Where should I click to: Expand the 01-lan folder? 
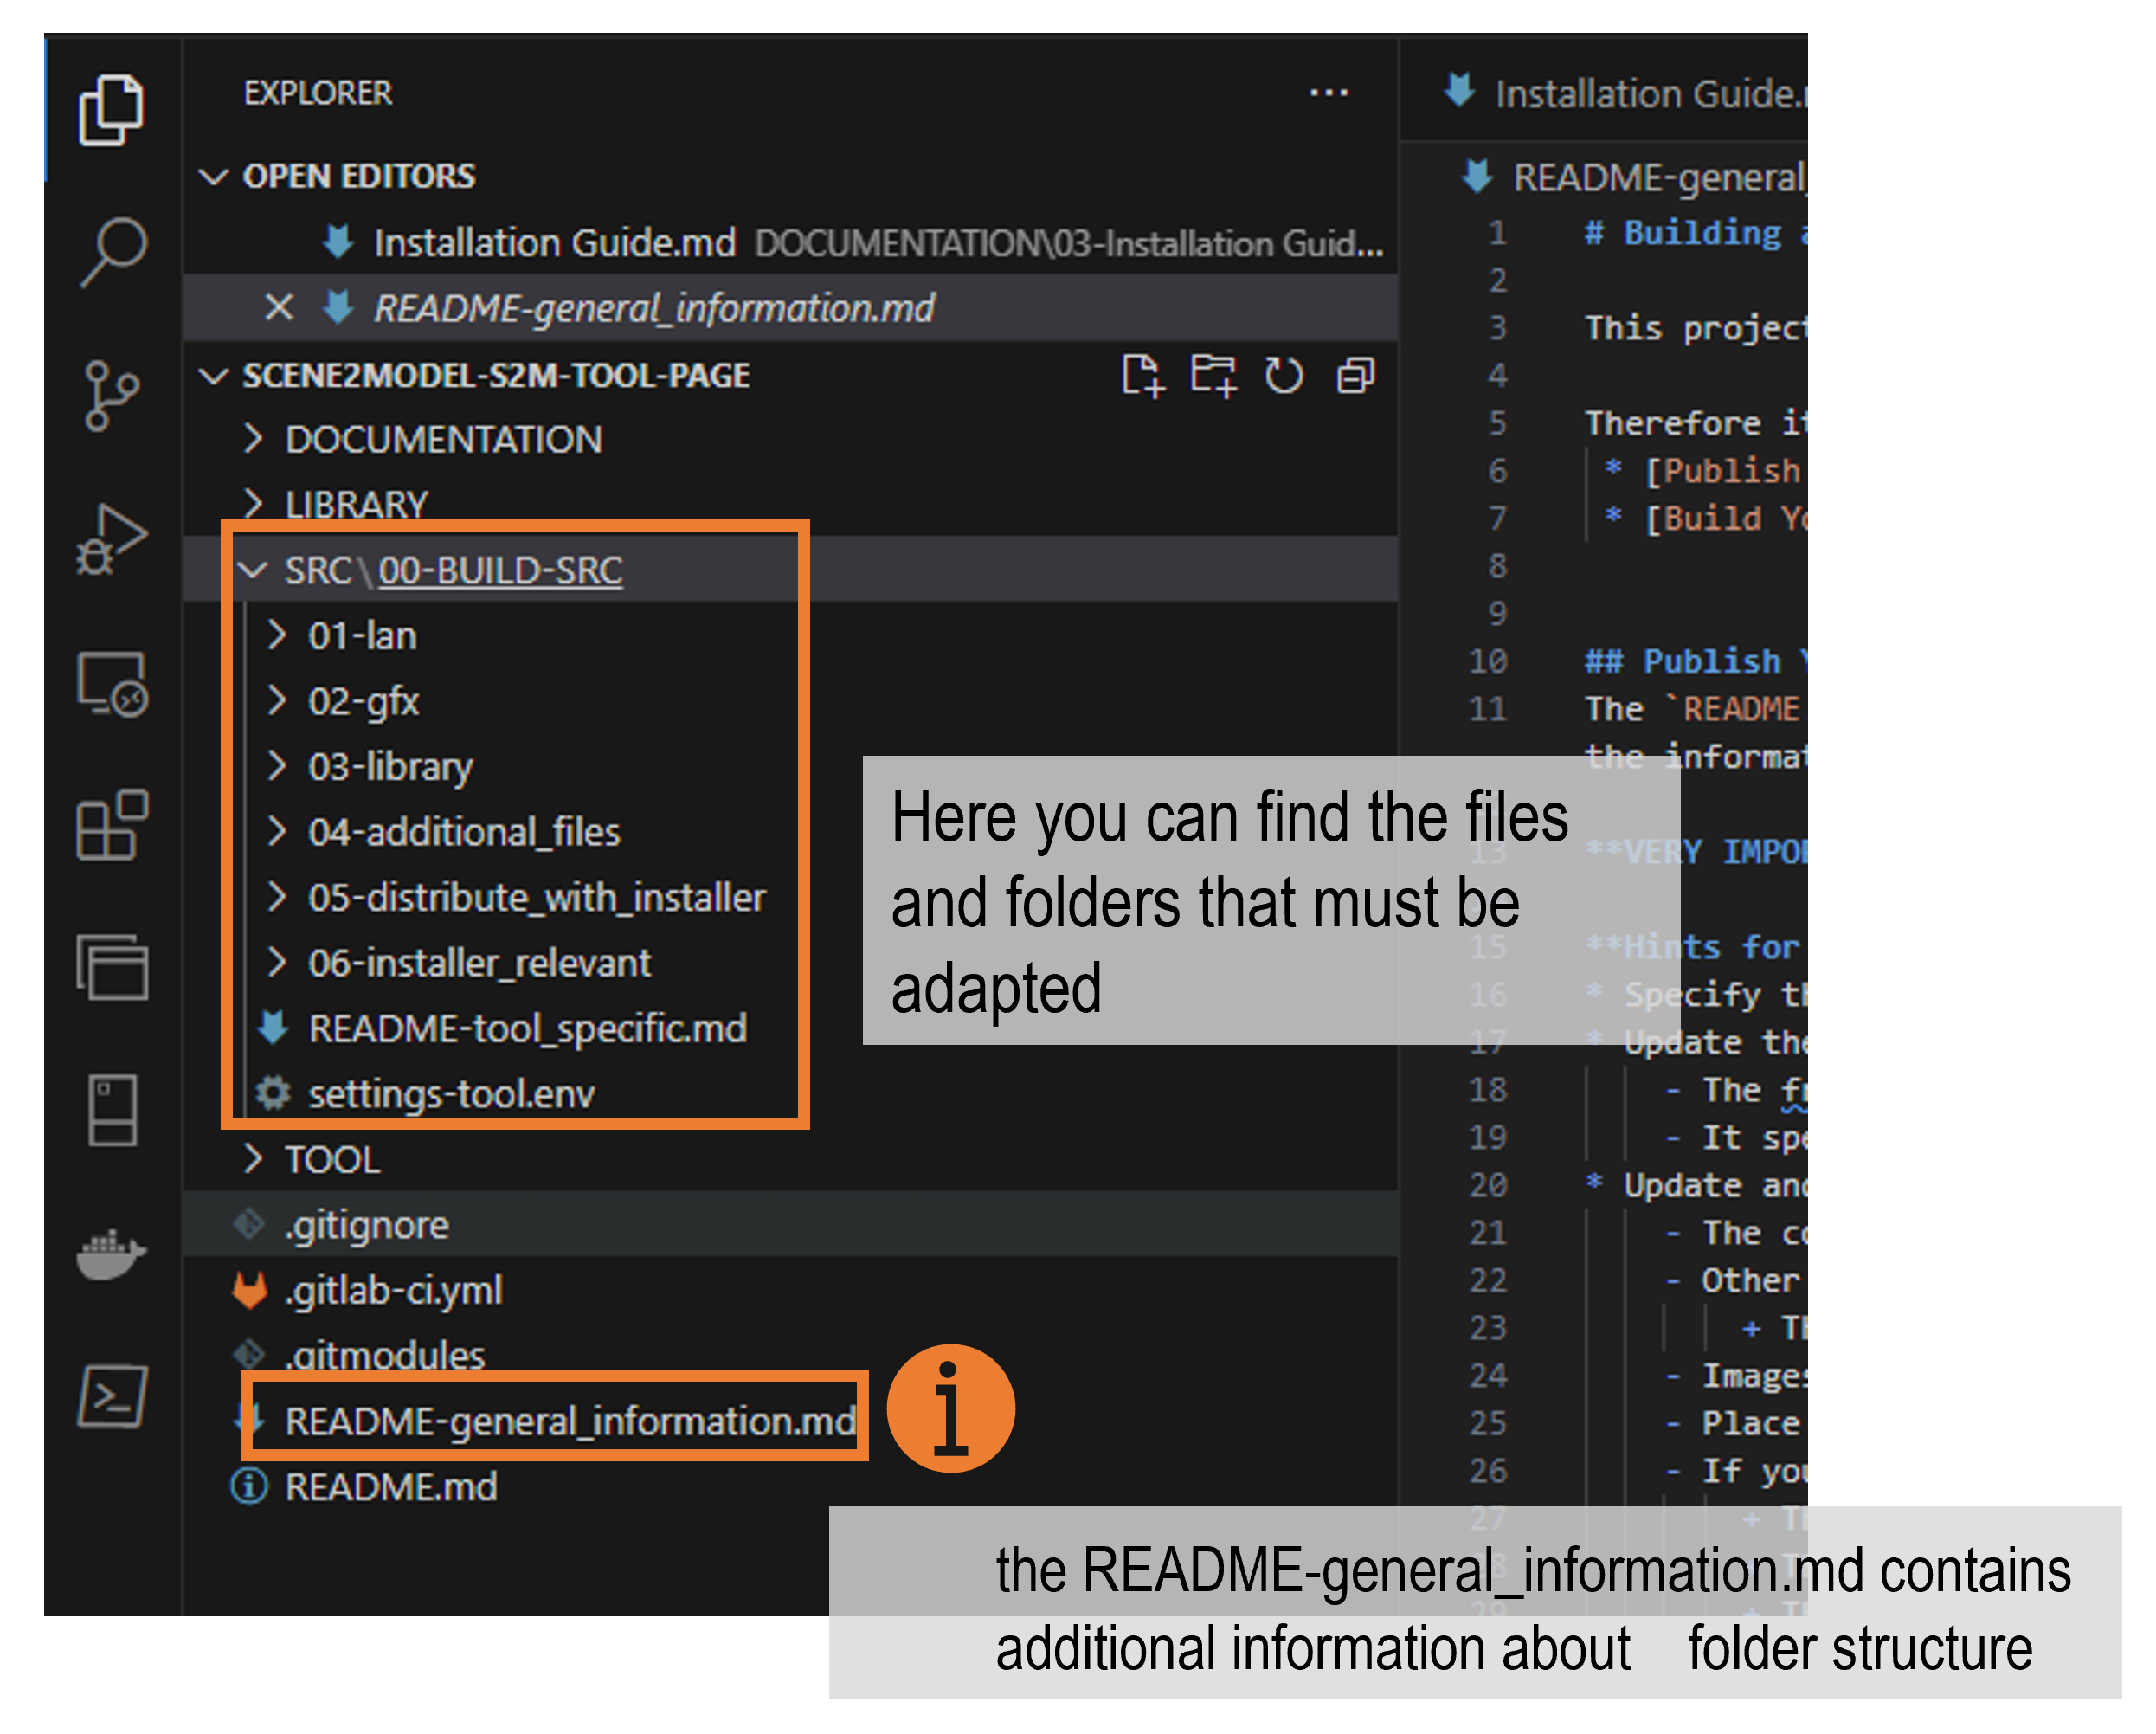pos(277,635)
